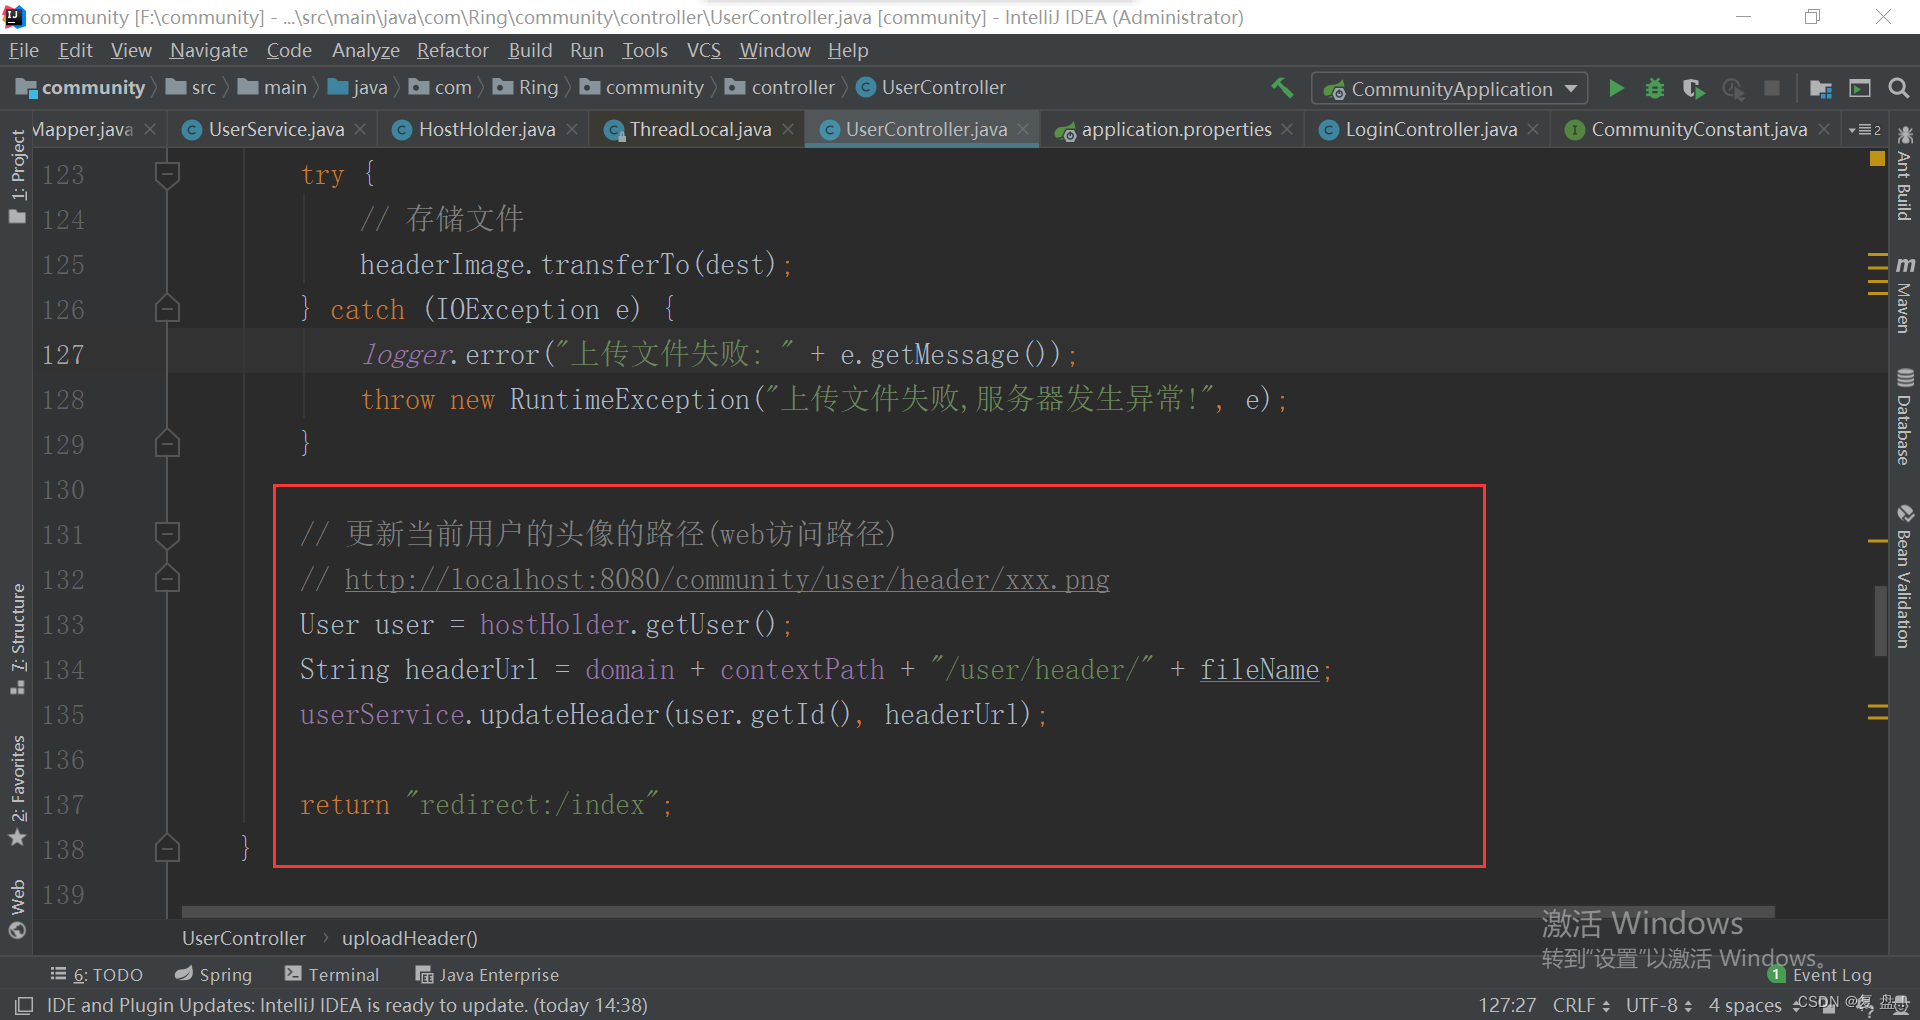Open the Bean Validation side panel
1920x1020 pixels.
pos(1904,577)
